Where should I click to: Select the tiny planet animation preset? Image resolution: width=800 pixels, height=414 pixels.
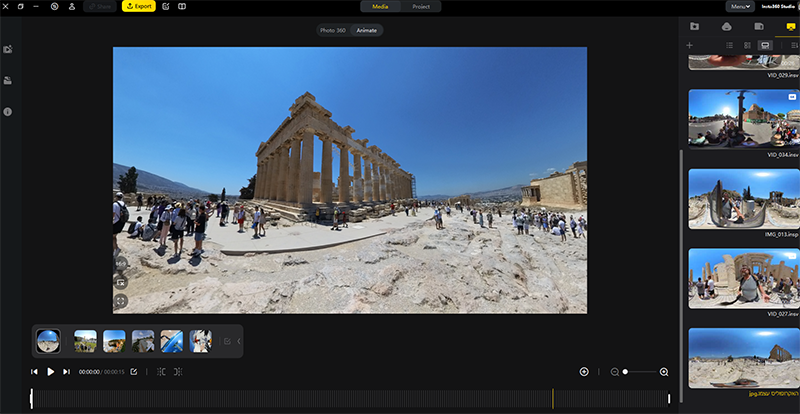[x=48, y=341]
